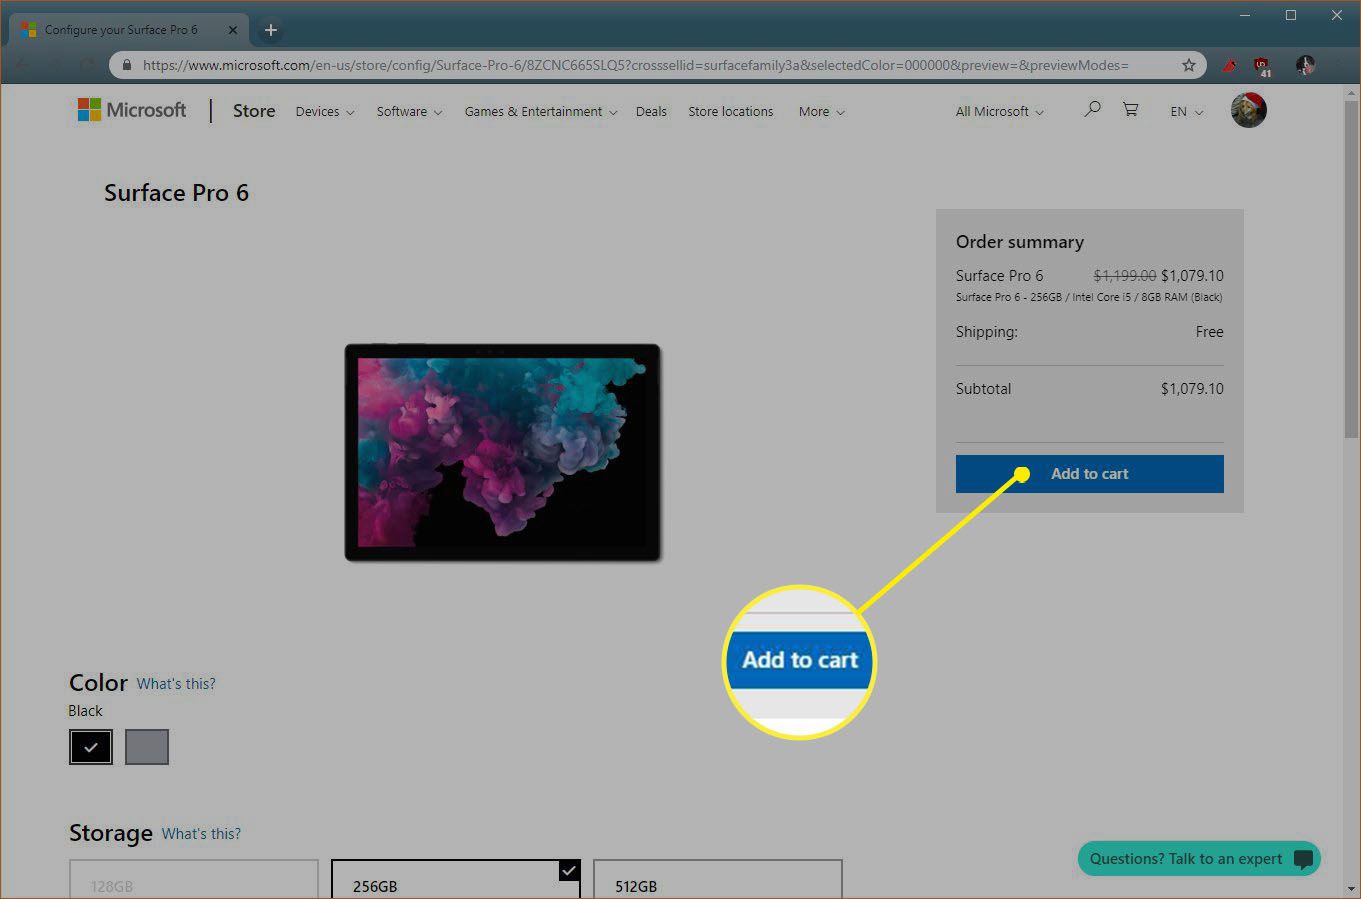This screenshot has width=1361, height=899.
Task: Click the Add to cart button
Action: (x=1089, y=474)
